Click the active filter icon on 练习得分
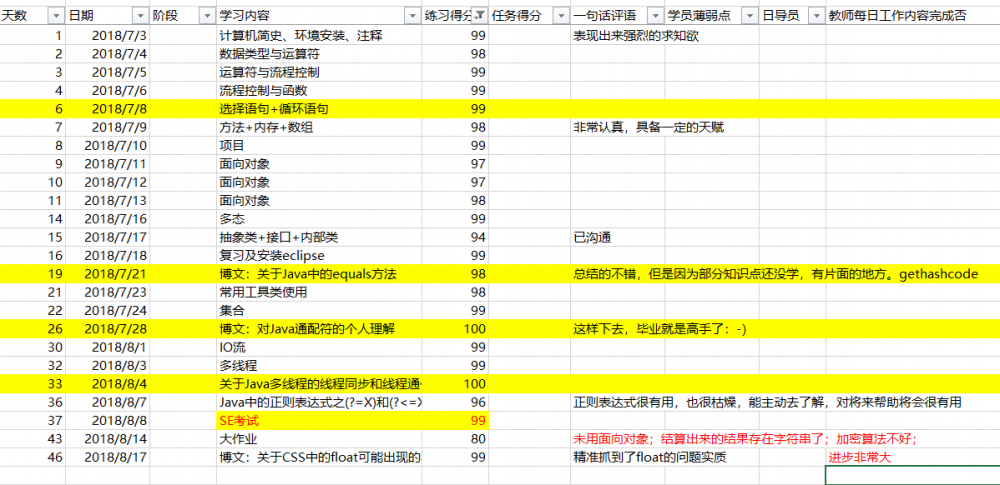This screenshot has height=485, width=1000. [480, 16]
